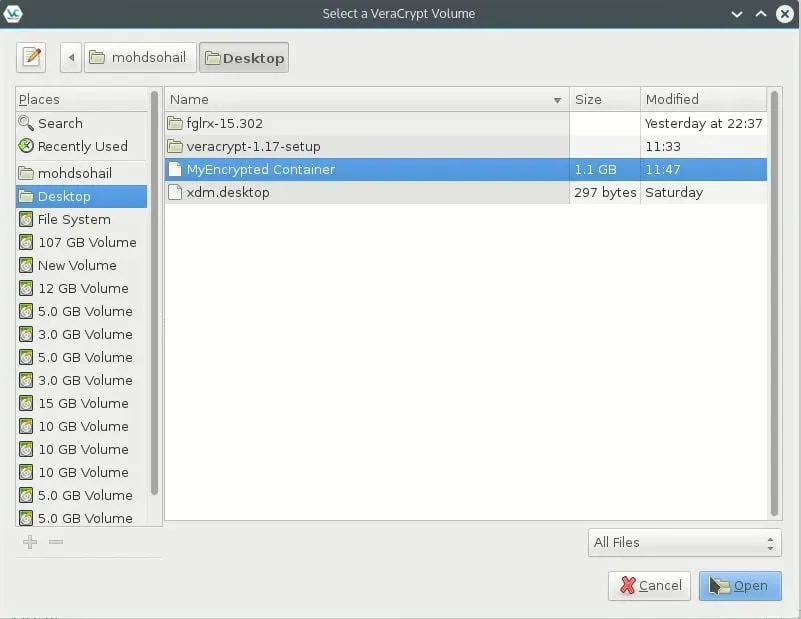Click the file list vertical scrollbar
Screen dimensions: 801x619
pos(774,303)
